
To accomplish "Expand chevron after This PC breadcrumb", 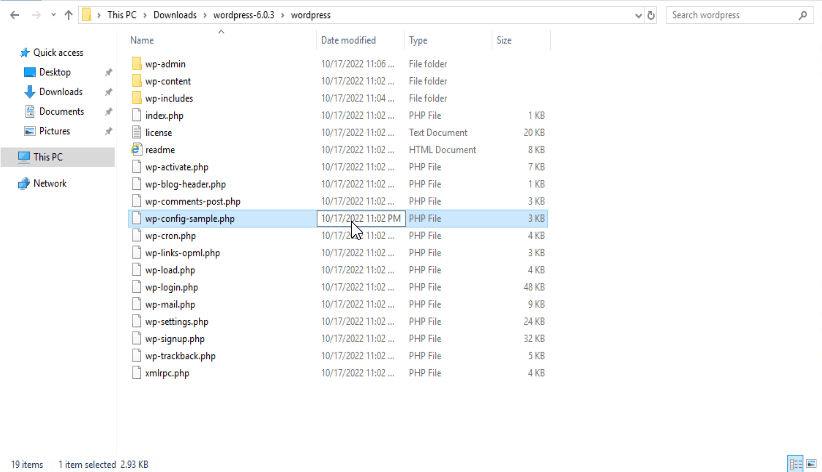I will click(x=145, y=15).
